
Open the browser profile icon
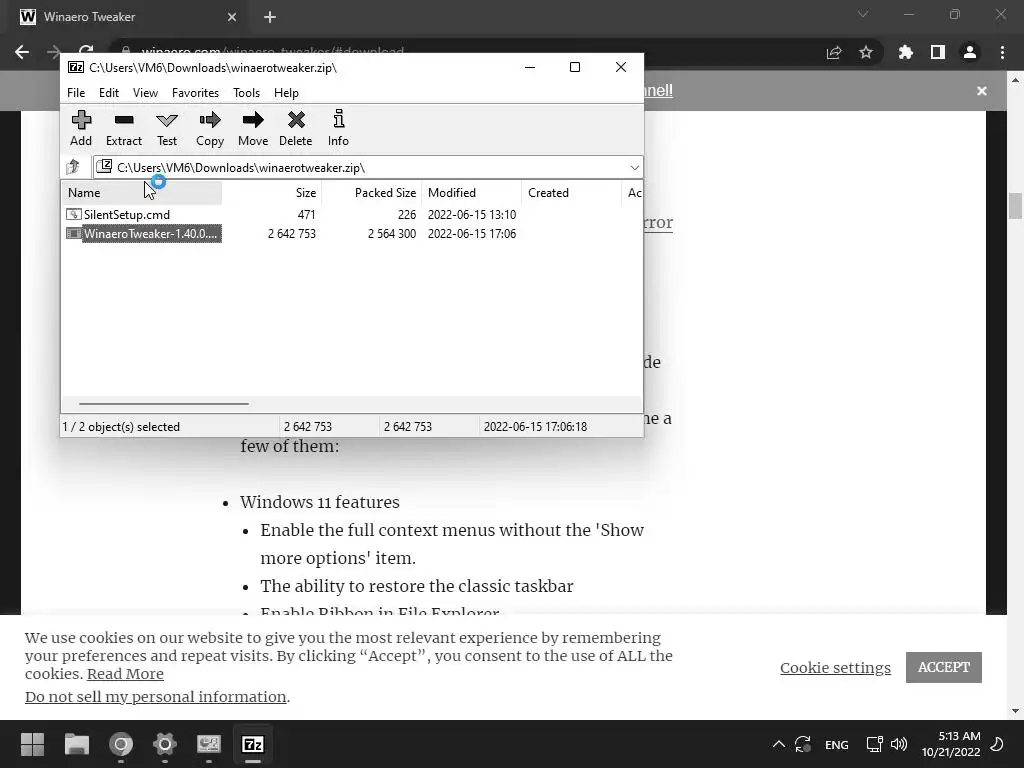point(970,52)
